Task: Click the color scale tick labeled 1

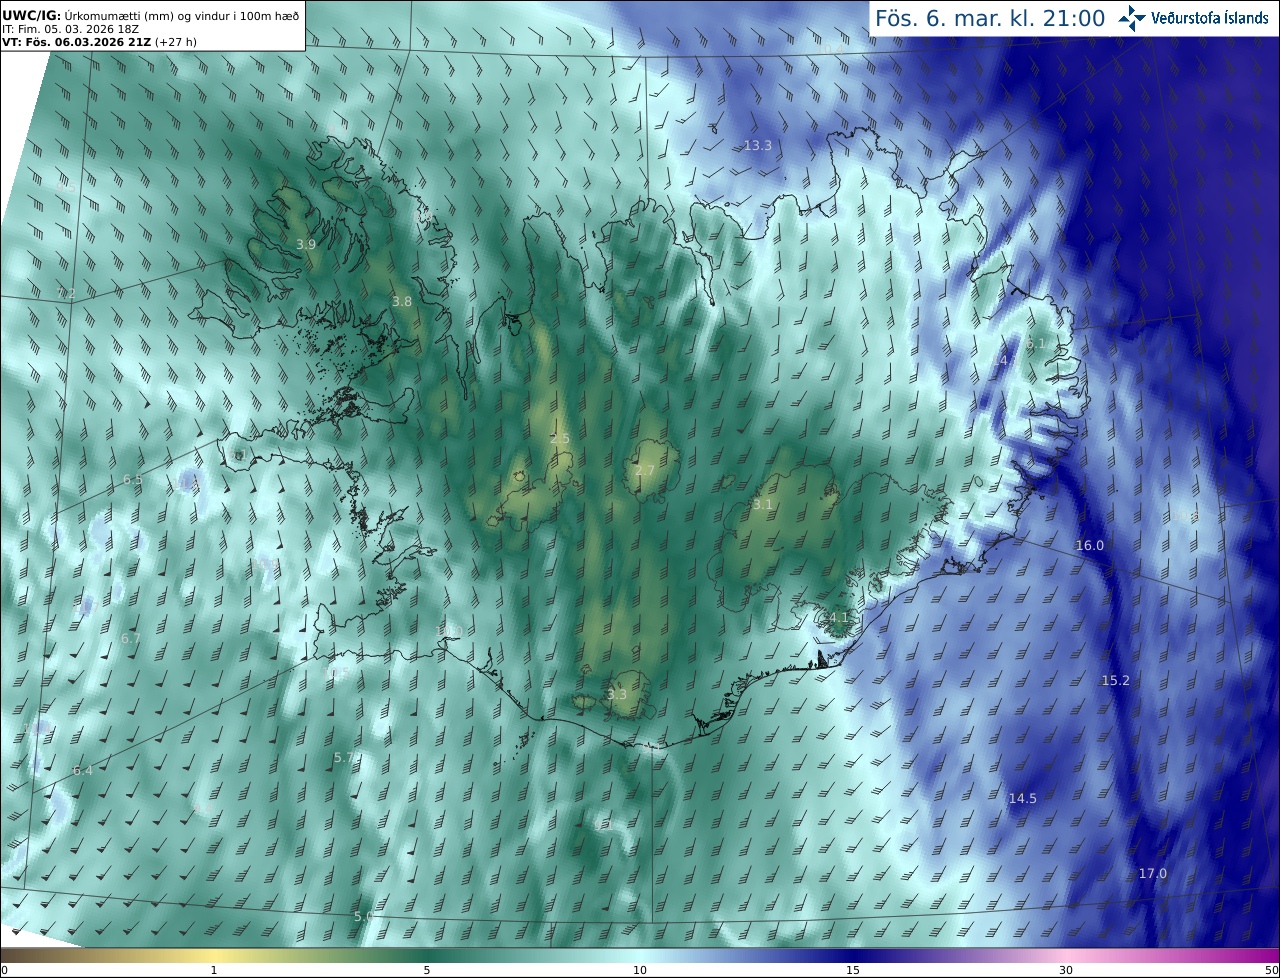Action: click(214, 970)
